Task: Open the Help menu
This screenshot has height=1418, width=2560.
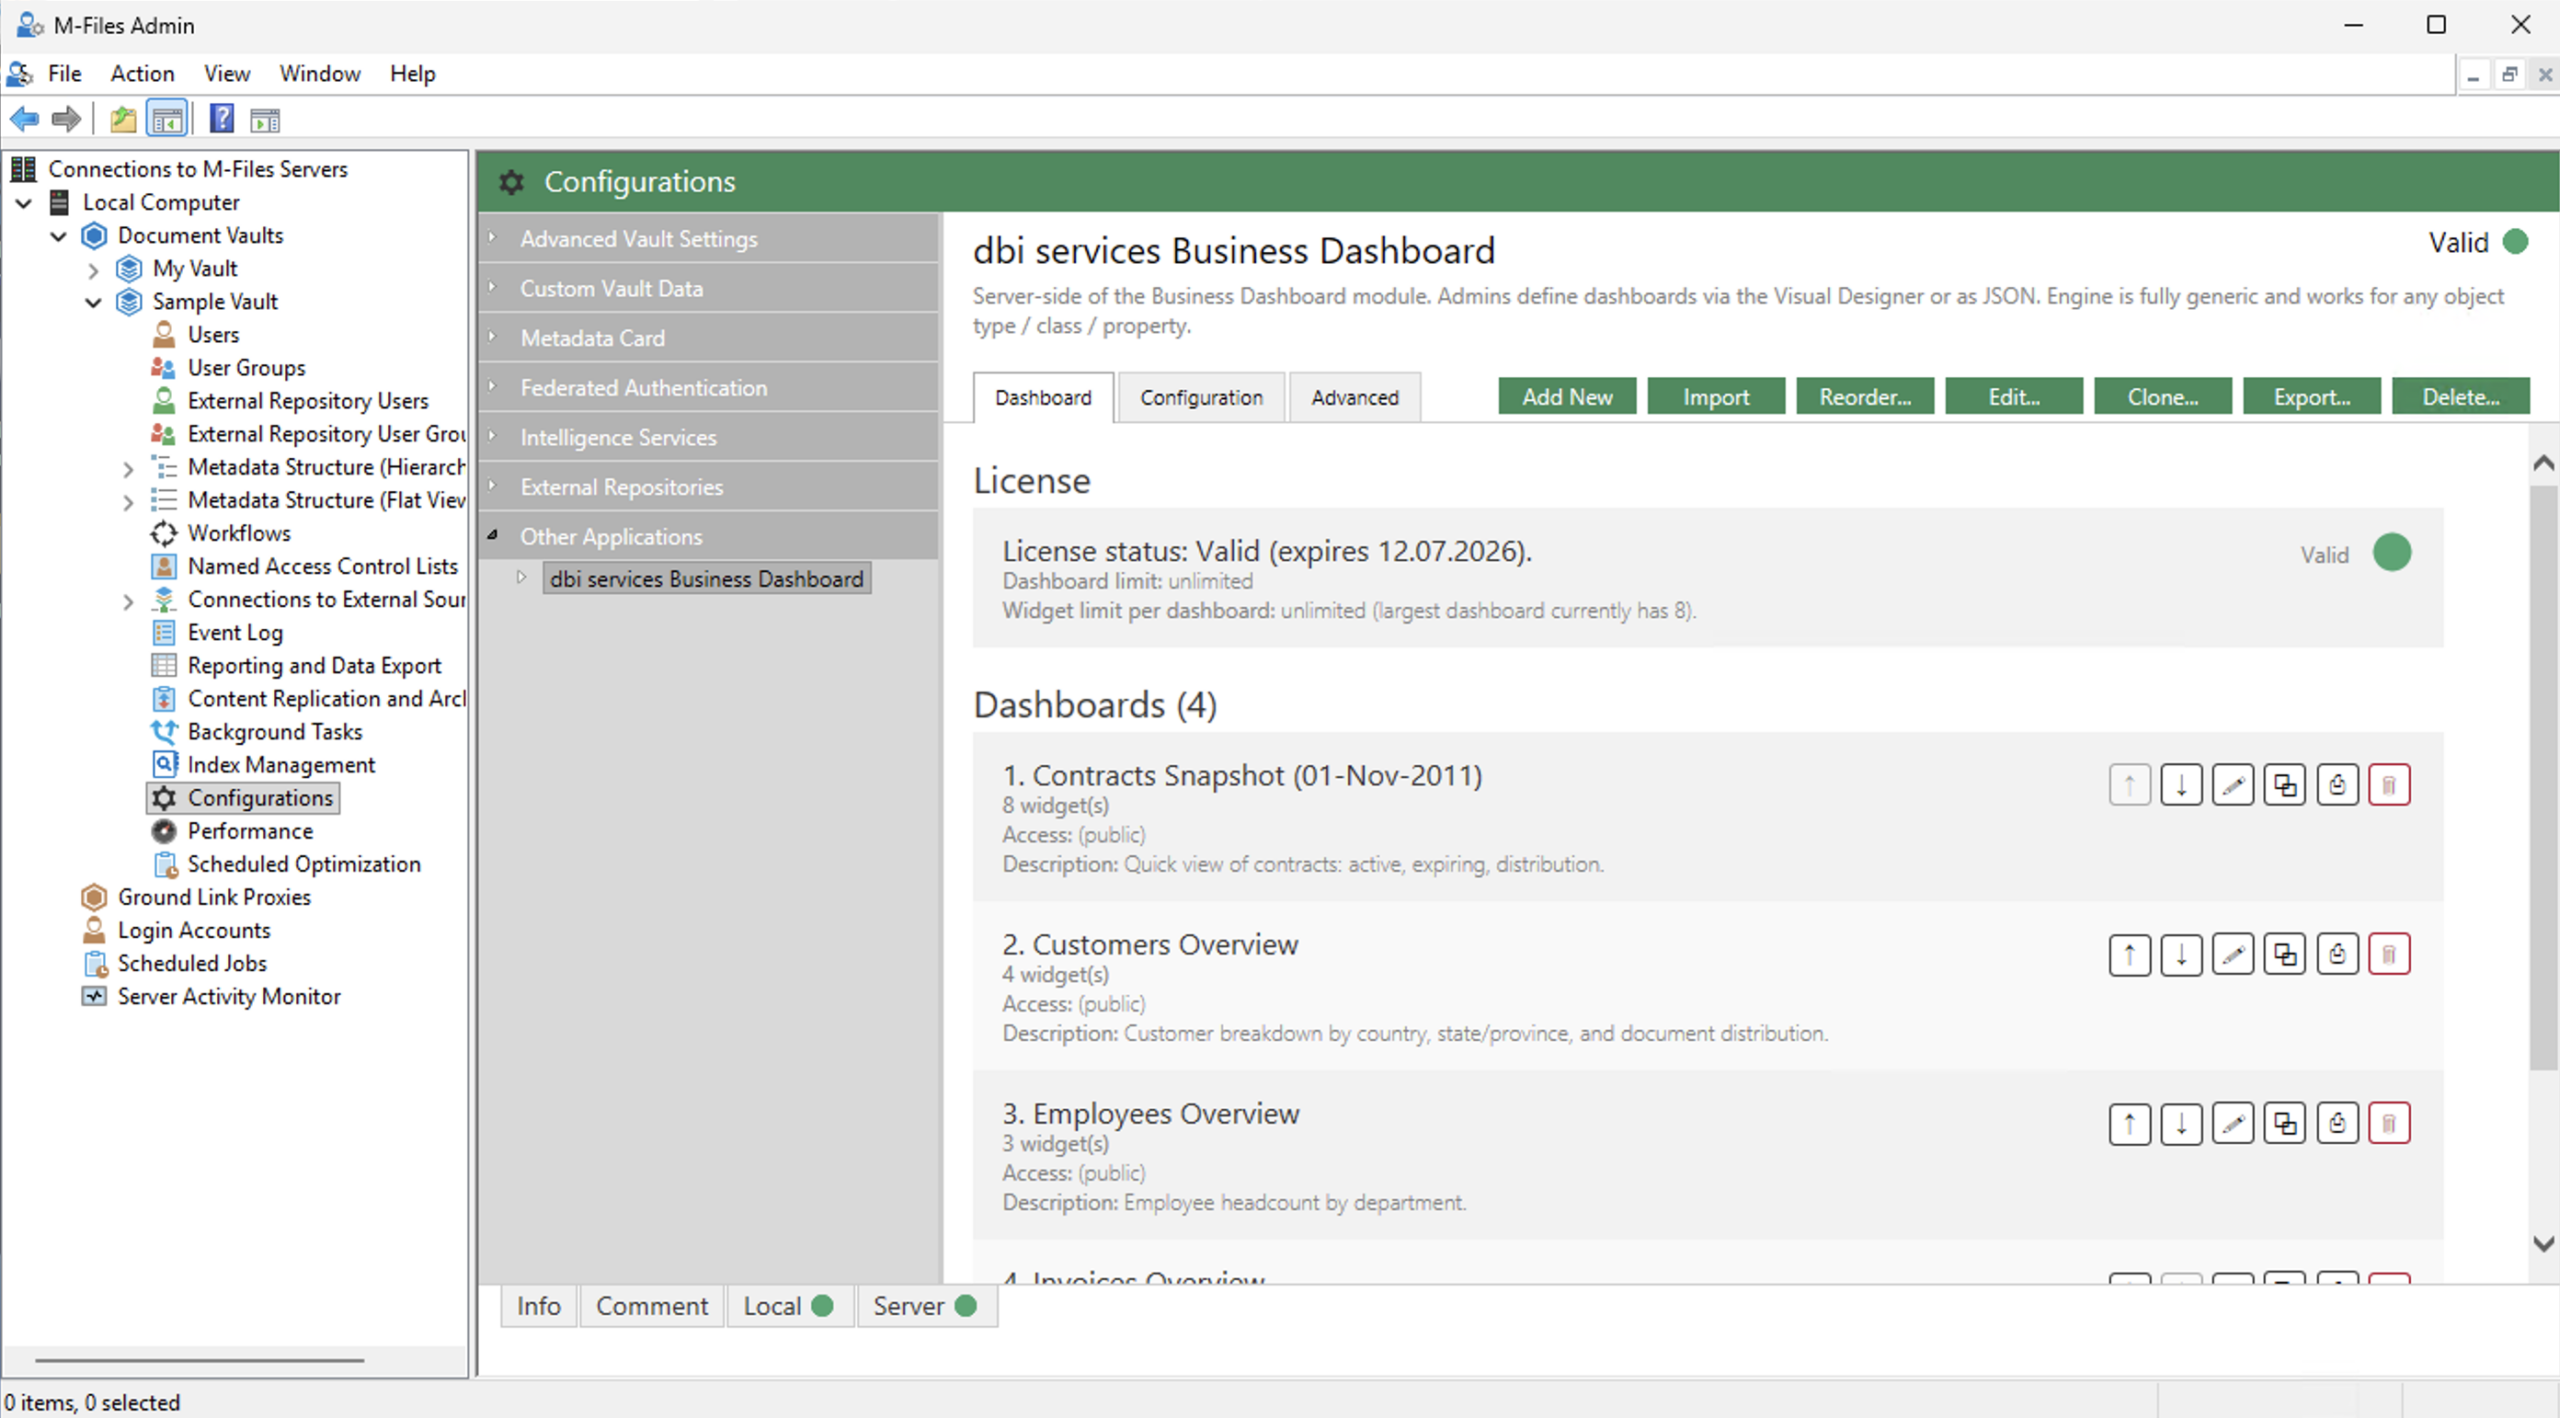Action: (412, 73)
